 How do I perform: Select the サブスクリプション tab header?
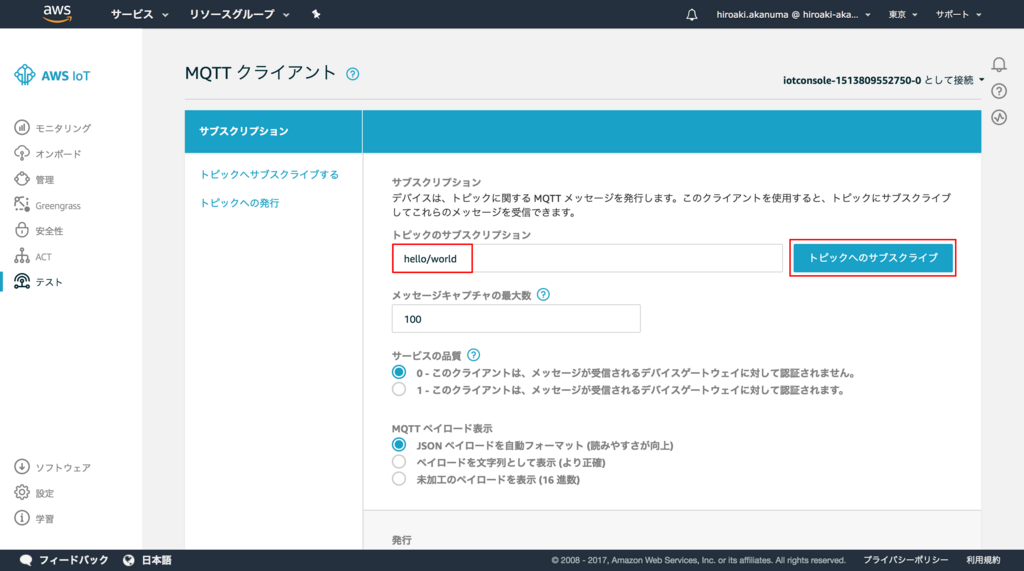[273, 131]
